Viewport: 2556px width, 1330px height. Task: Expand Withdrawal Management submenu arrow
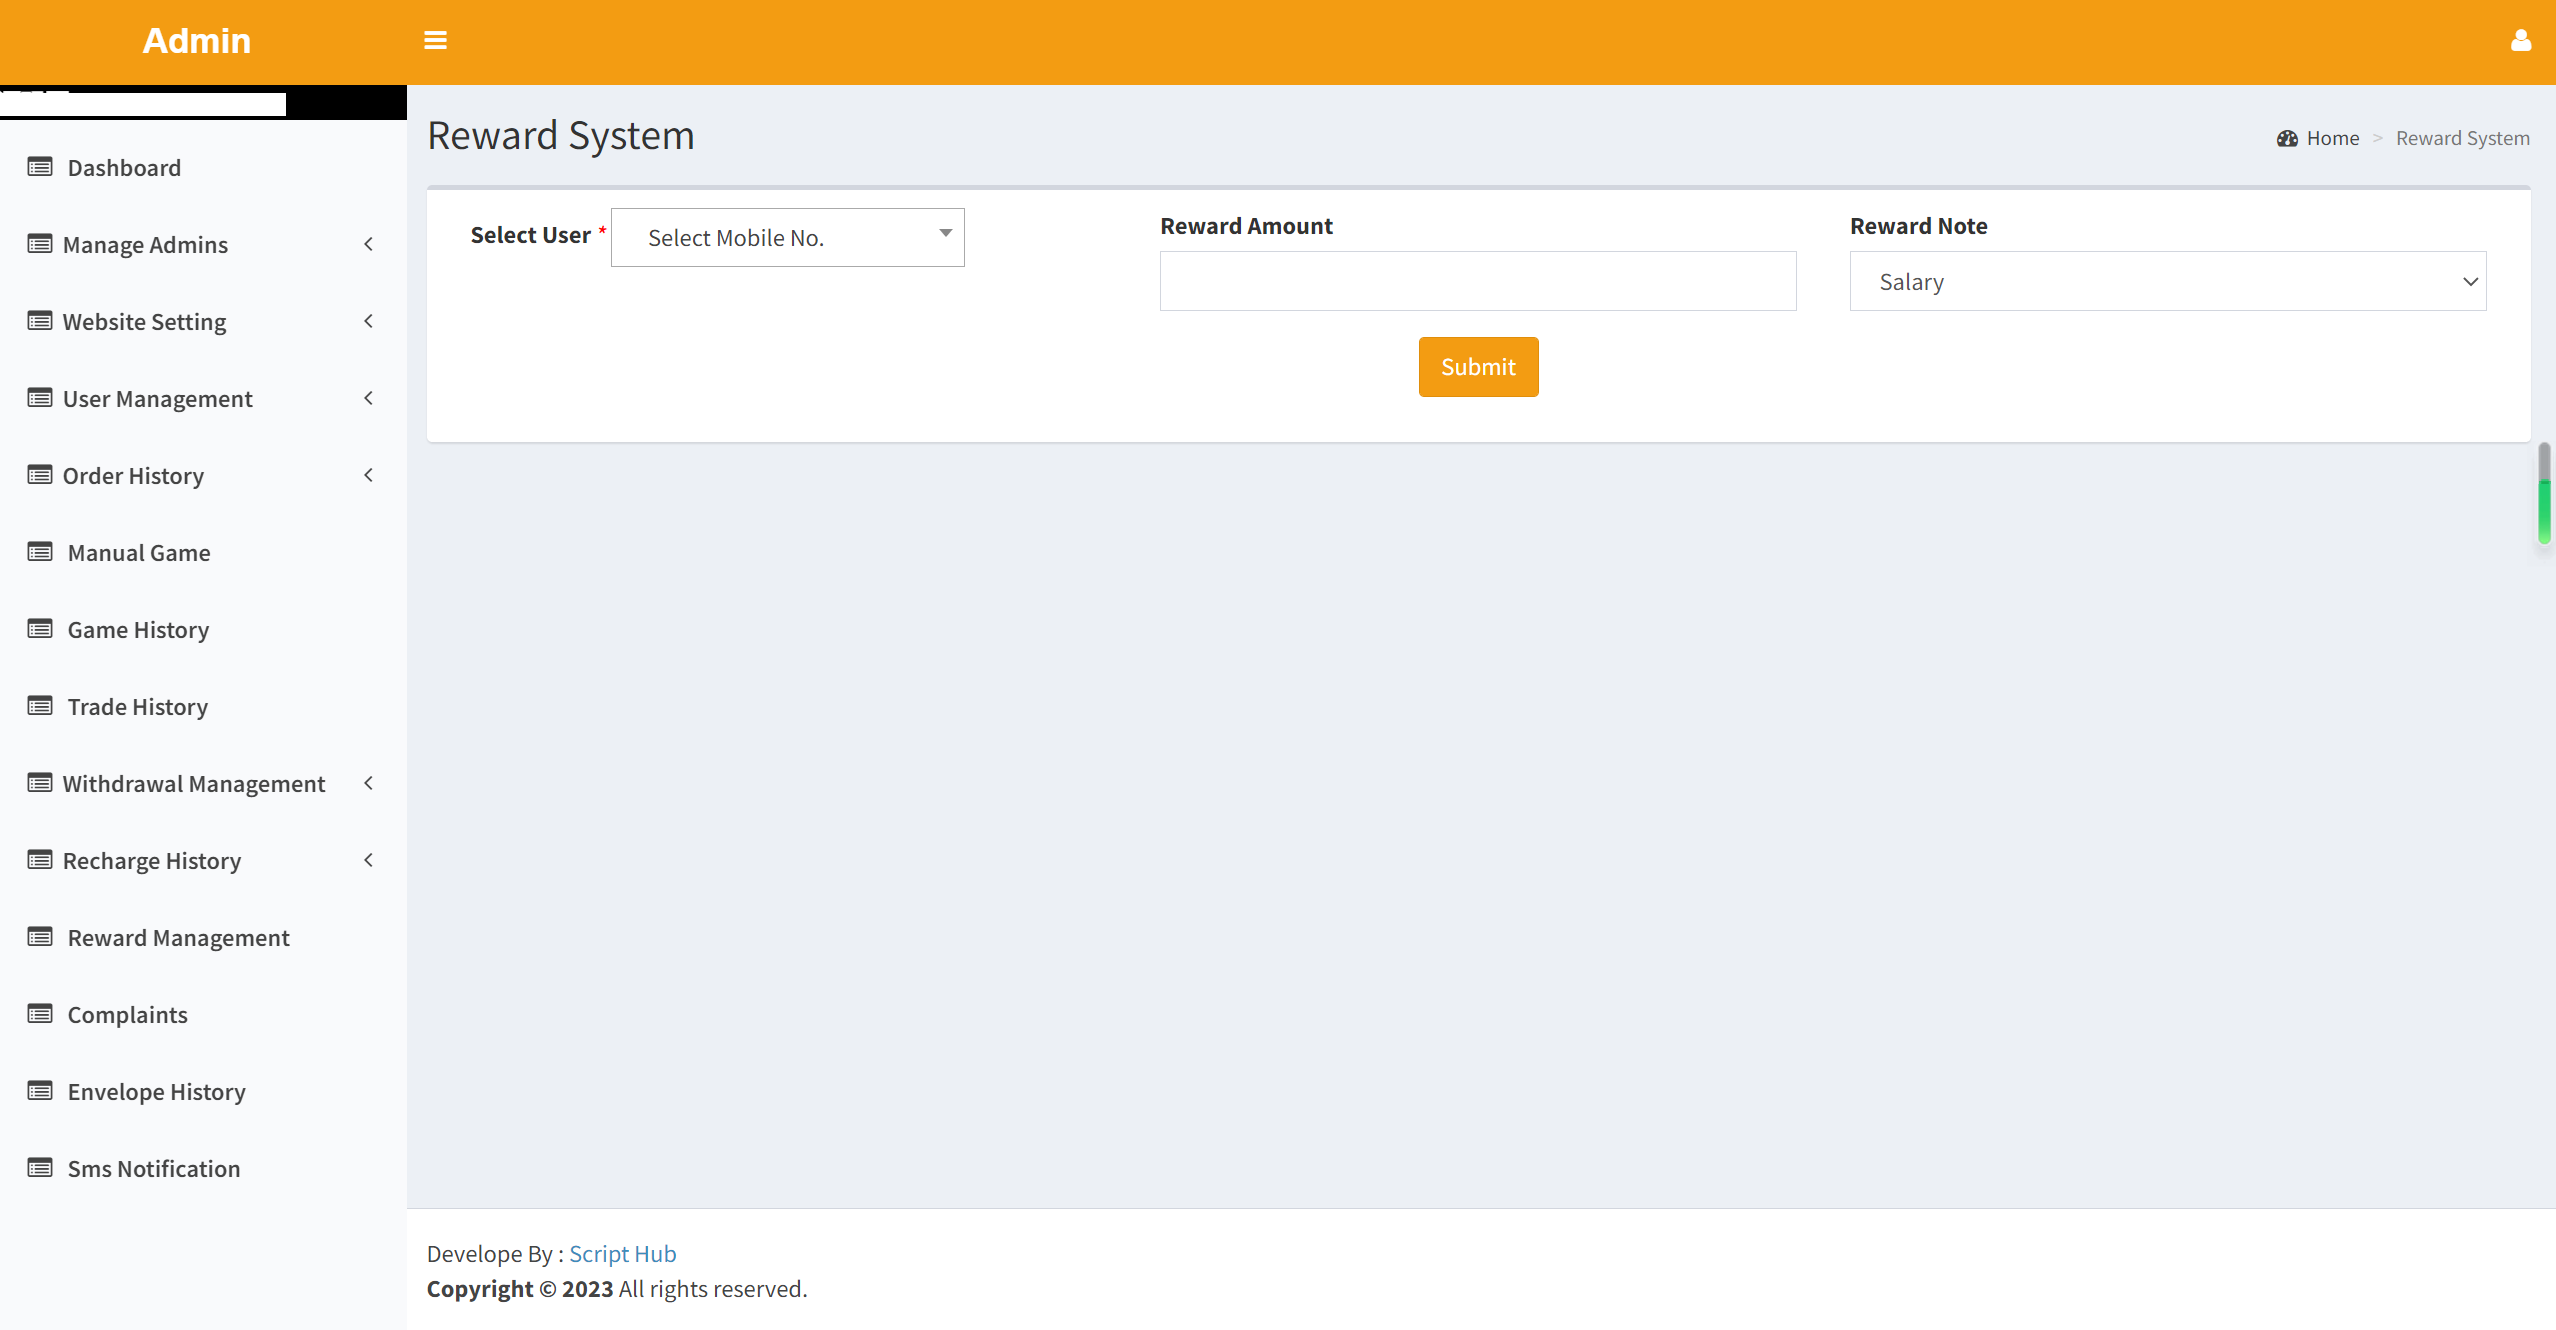pyautogui.click(x=368, y=783)
